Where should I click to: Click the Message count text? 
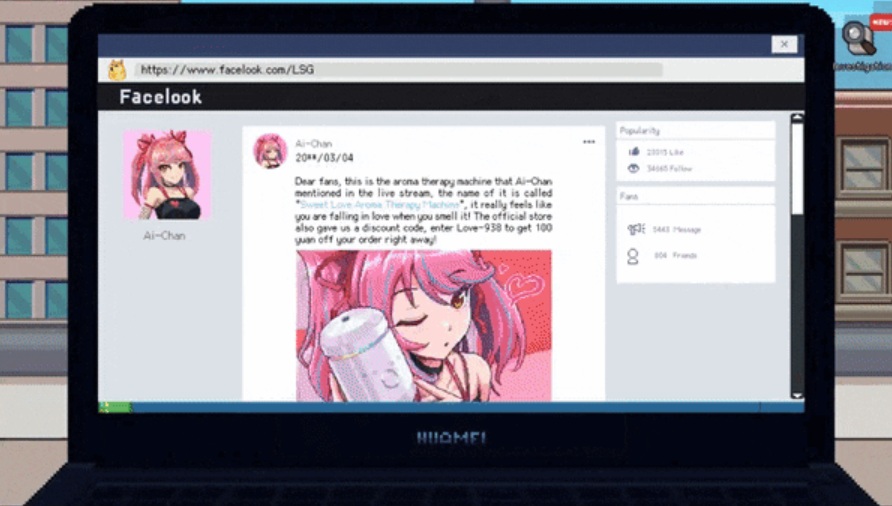coord(676,229)
